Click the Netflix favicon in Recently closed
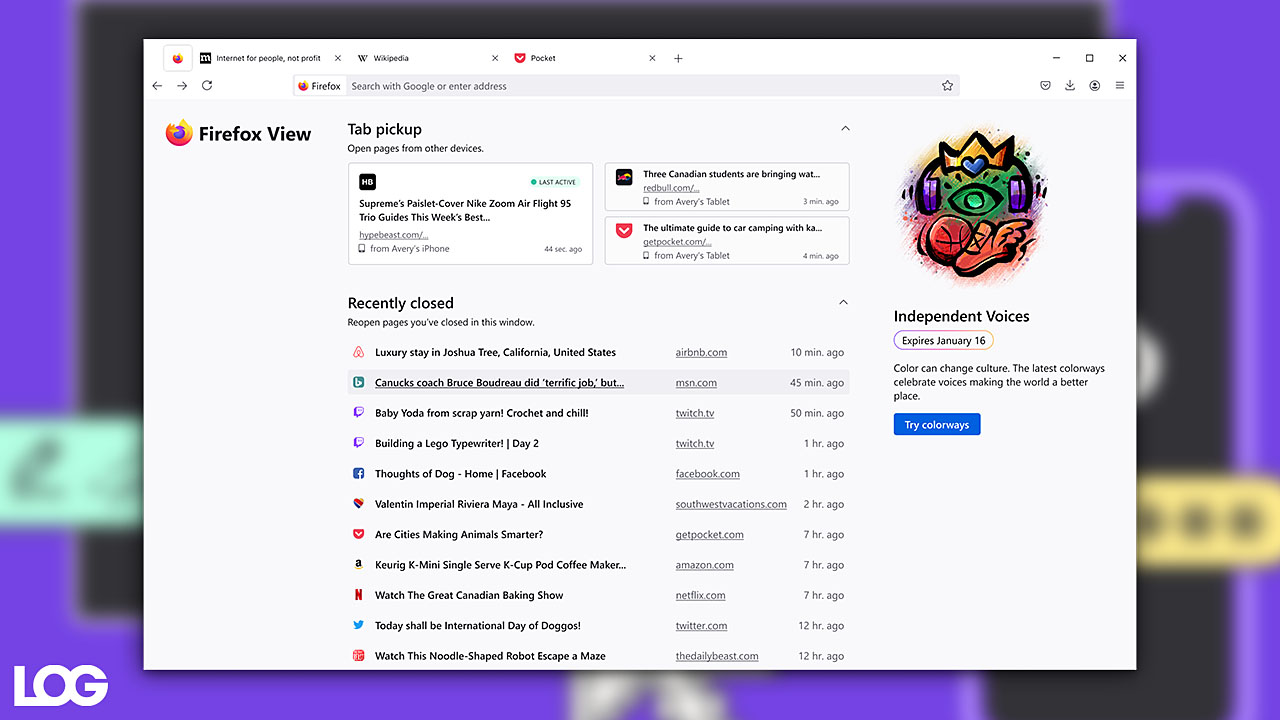1280x720 pixels. tap(358, 595)
